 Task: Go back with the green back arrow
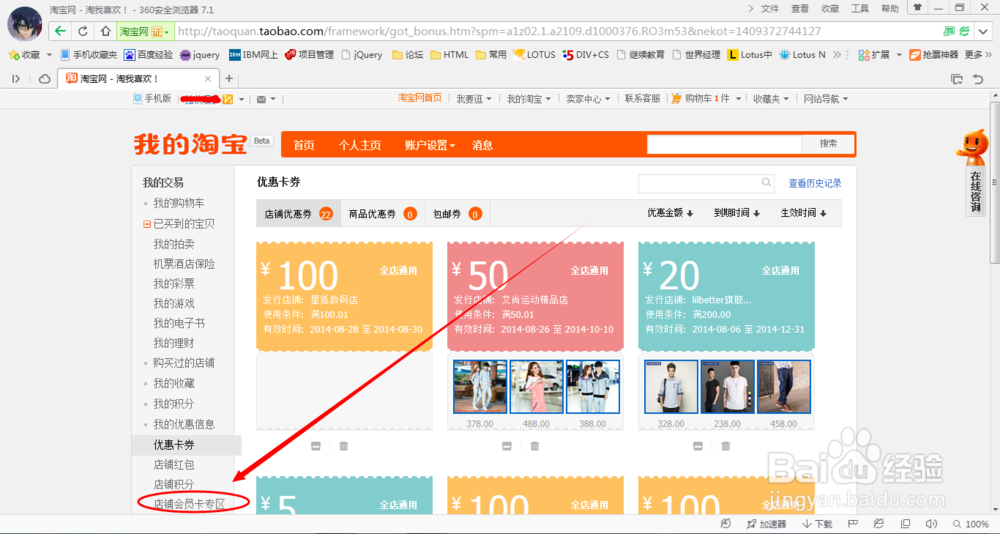[60, 31]
